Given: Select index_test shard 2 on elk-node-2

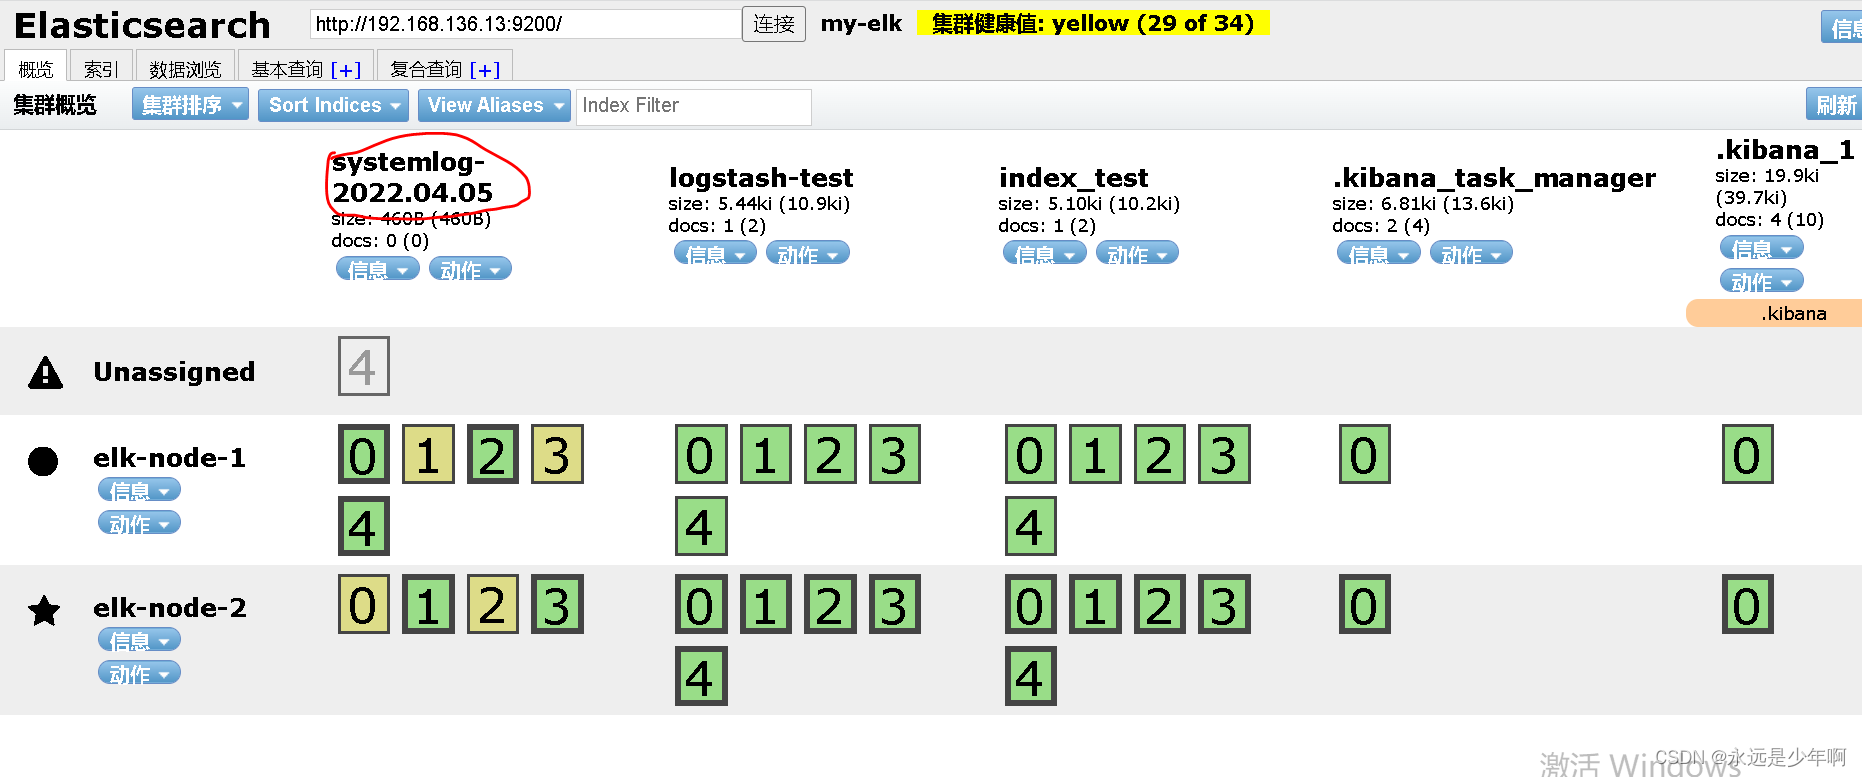Looking at the screenshot, I should [x=1160, y=604].
